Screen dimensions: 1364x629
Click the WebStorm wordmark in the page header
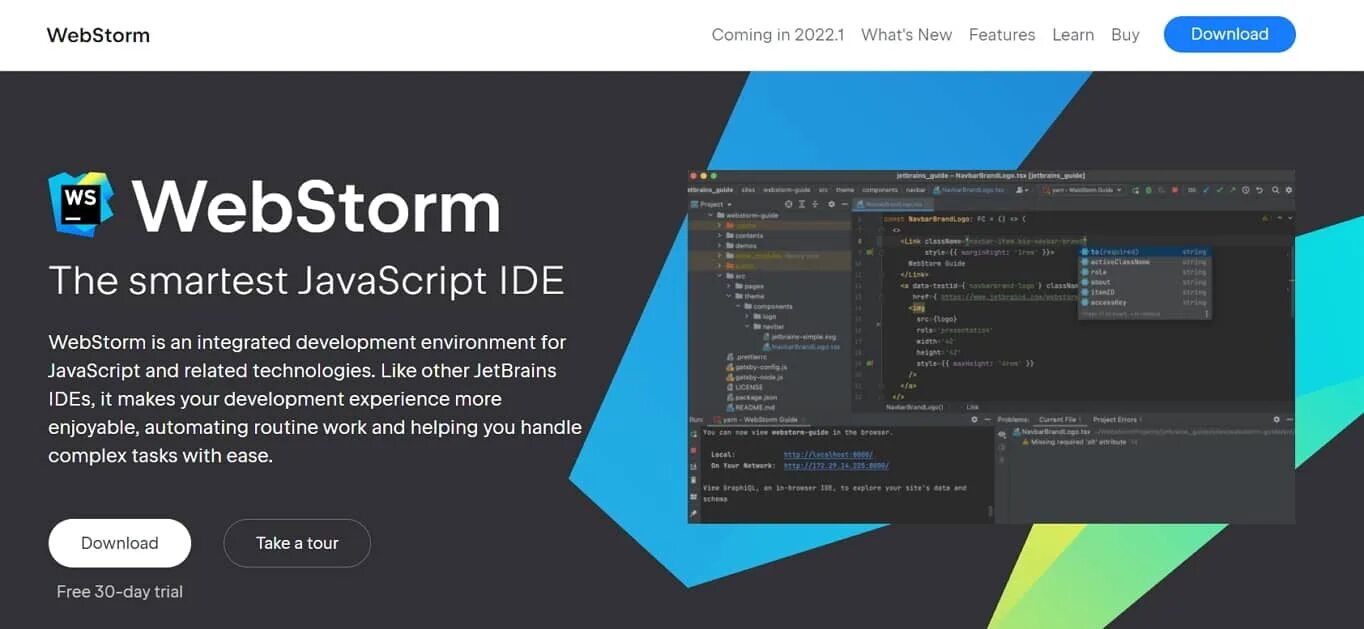[98, 35]
